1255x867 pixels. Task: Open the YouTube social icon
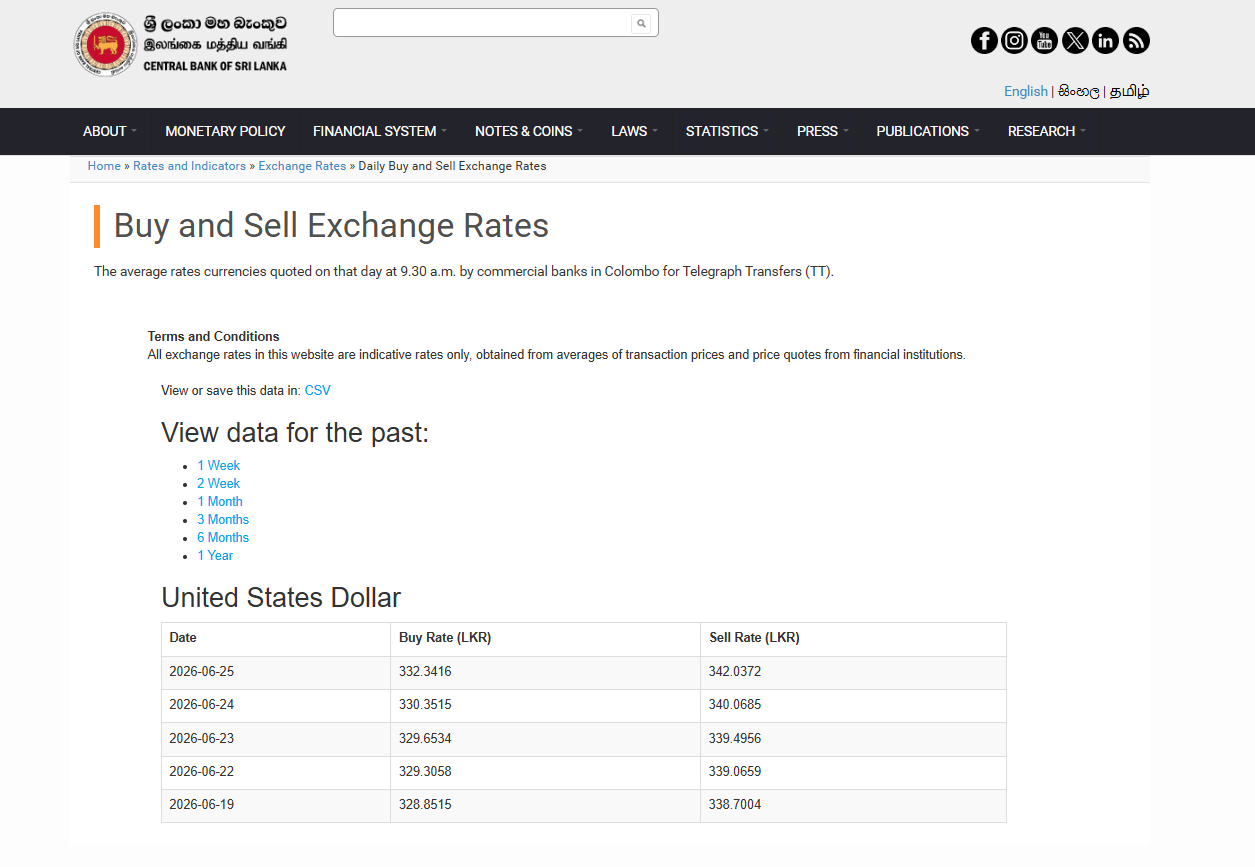[x=1045, y=40]
